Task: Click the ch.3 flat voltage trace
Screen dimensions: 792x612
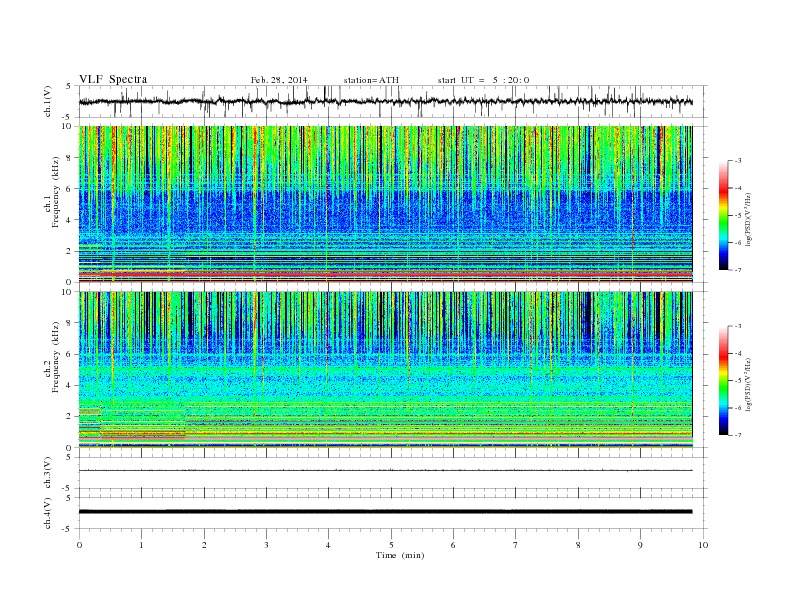Action: click(385, 471)
